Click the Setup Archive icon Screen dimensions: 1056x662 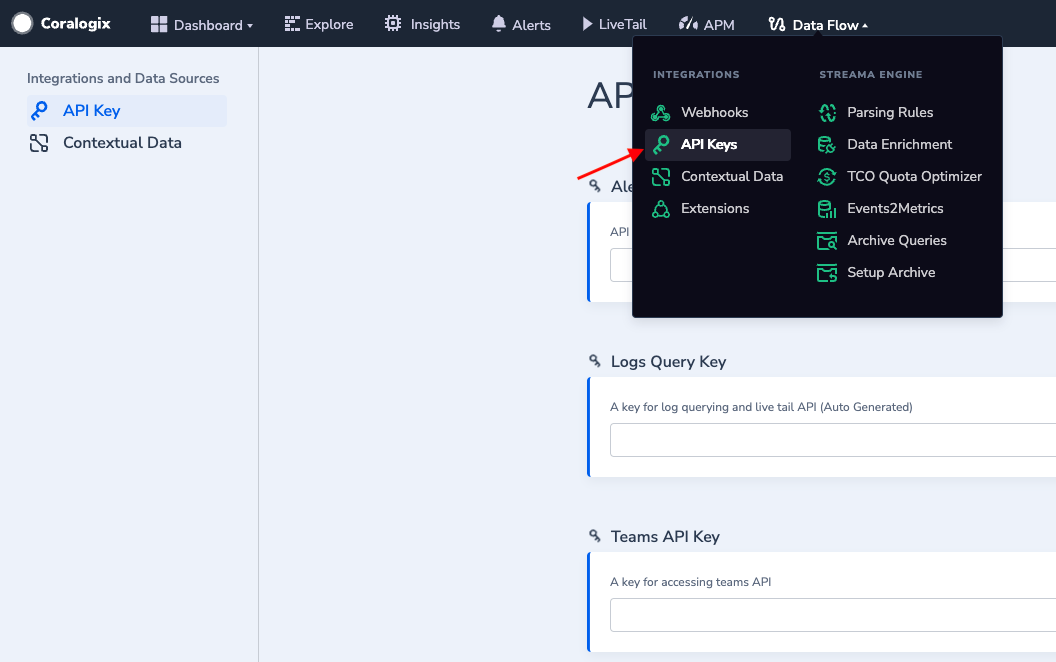(827, 273)
